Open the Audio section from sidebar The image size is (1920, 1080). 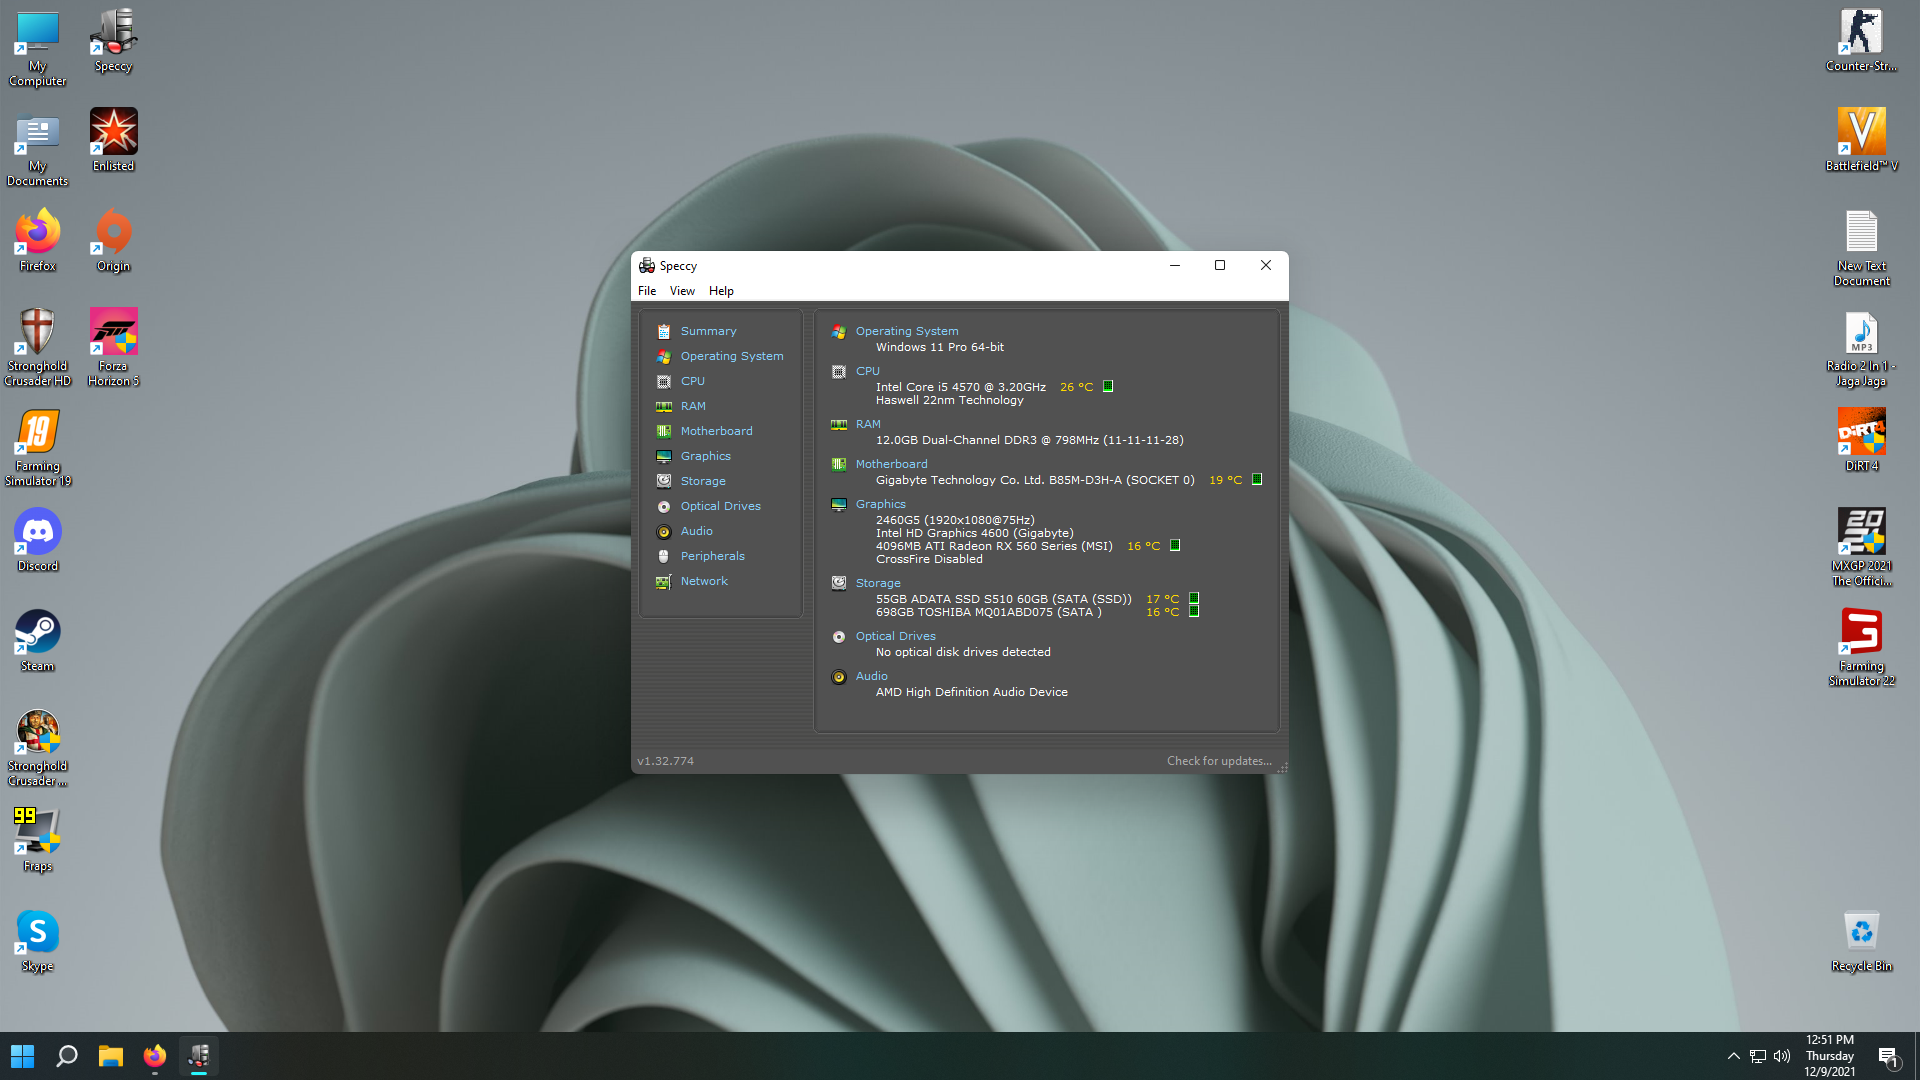coord(696,531)
